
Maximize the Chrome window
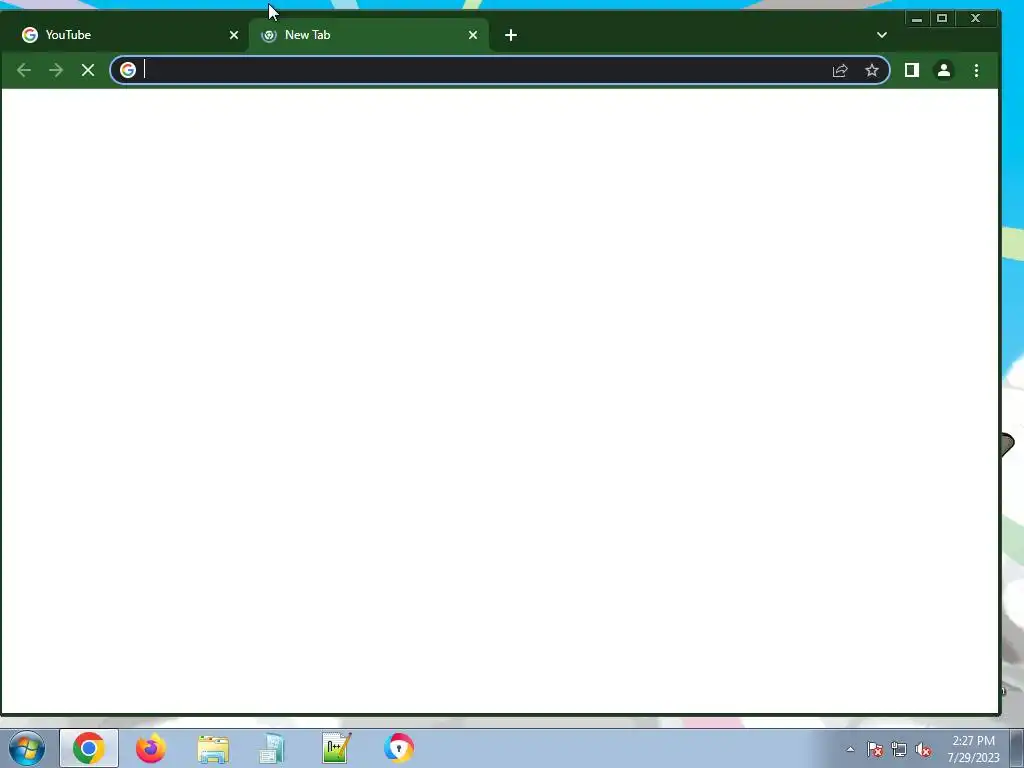click(x=942, y=18)
